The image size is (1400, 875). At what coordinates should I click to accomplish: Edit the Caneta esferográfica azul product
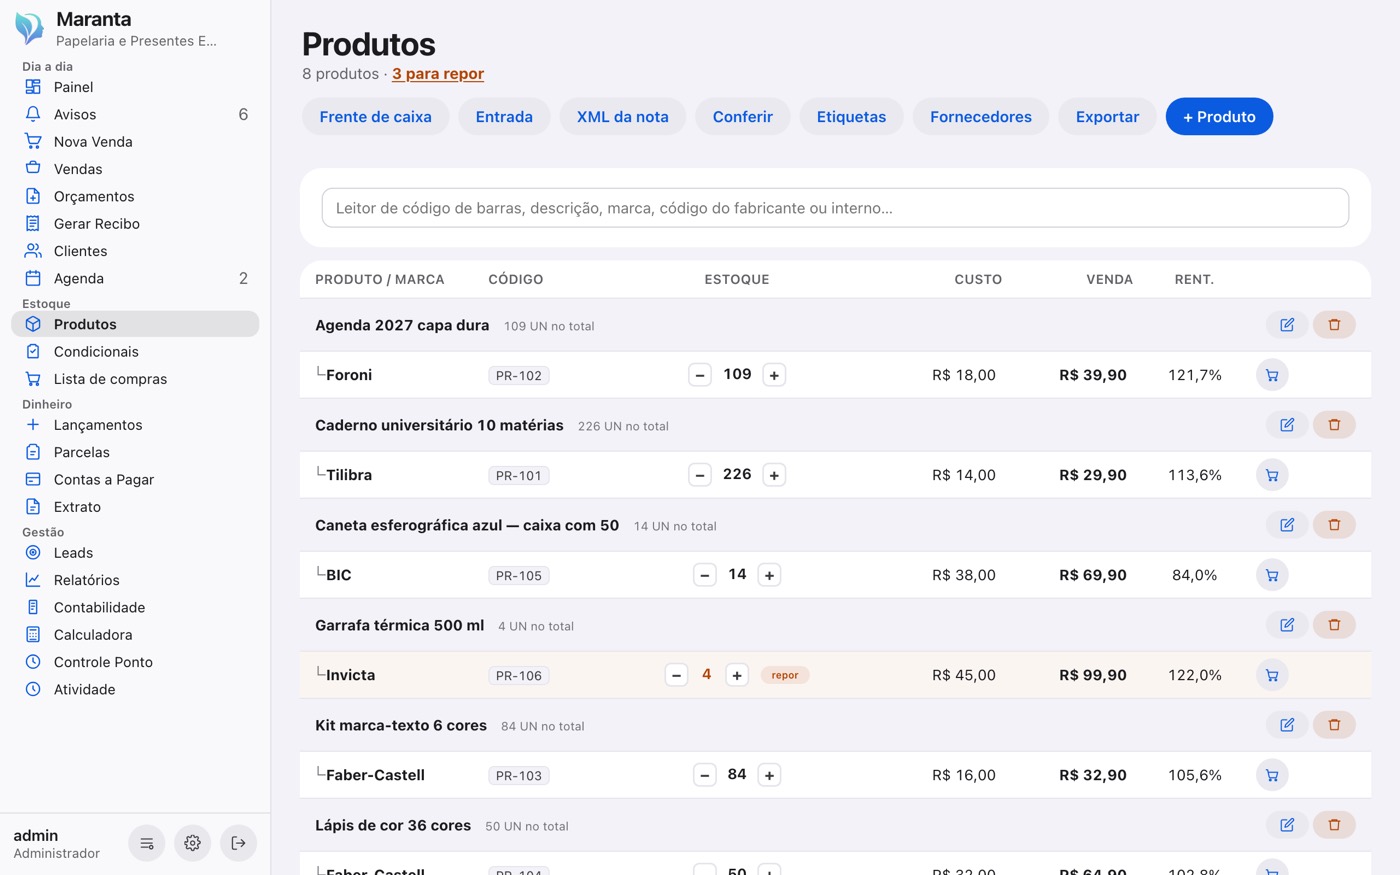click(x=1287, y=525)
